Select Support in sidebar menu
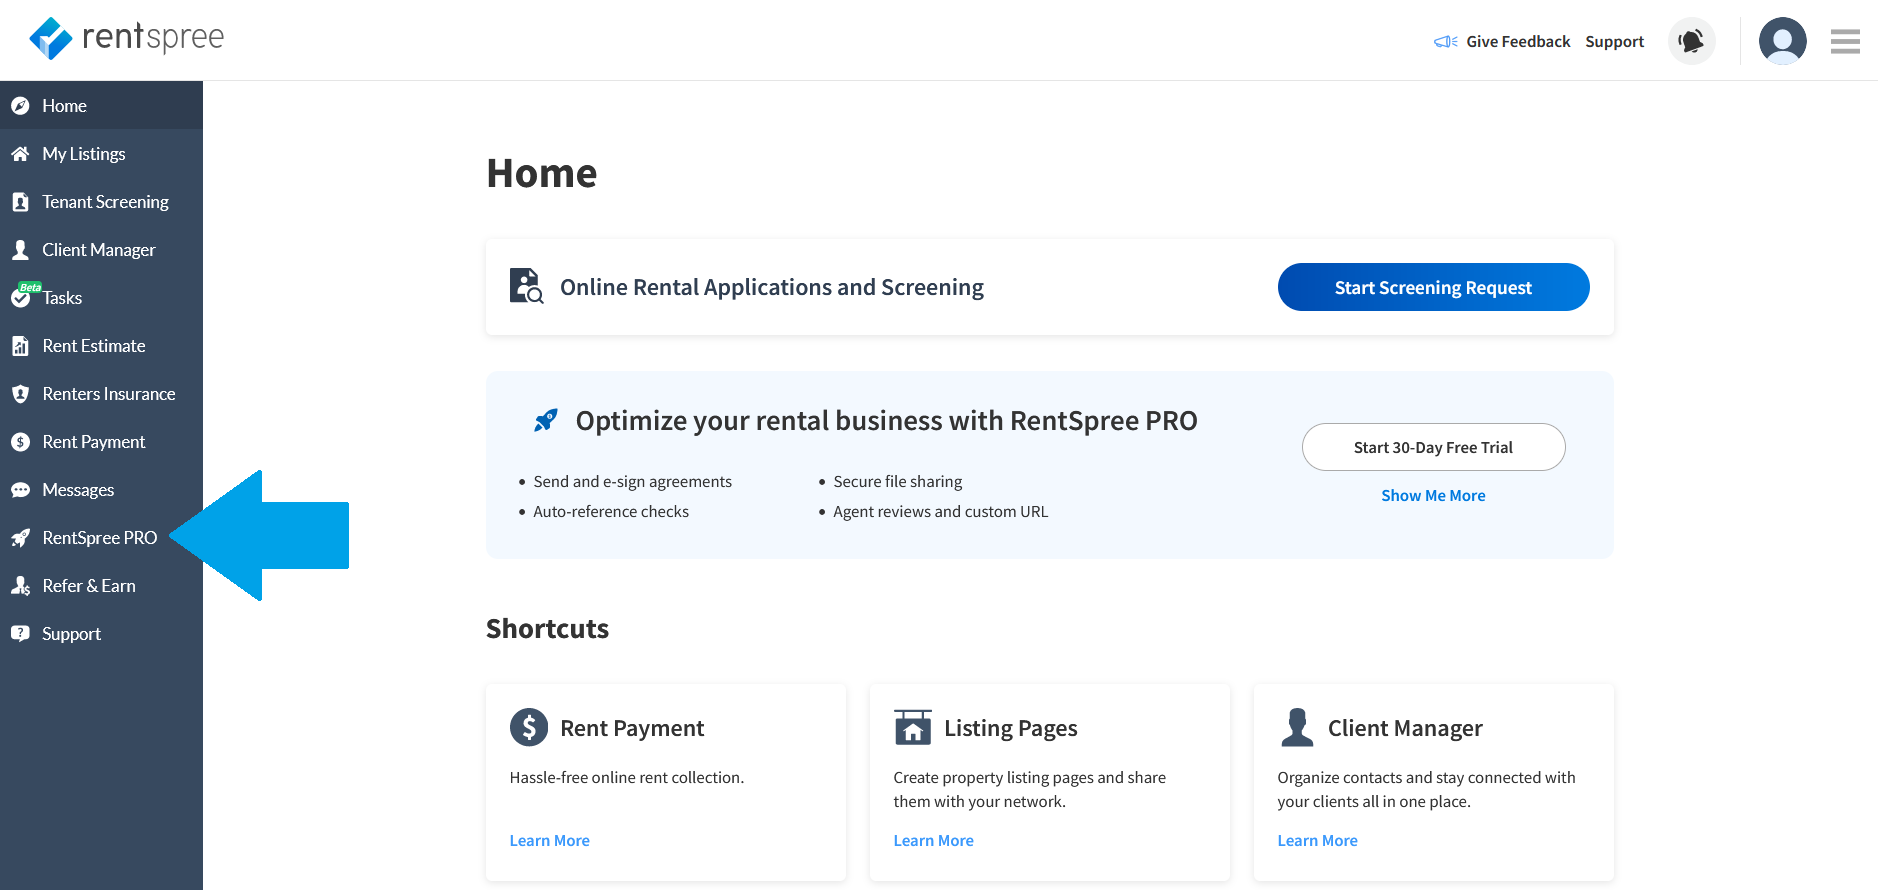This screenshot has height=890, width=1878. [101, 634]
